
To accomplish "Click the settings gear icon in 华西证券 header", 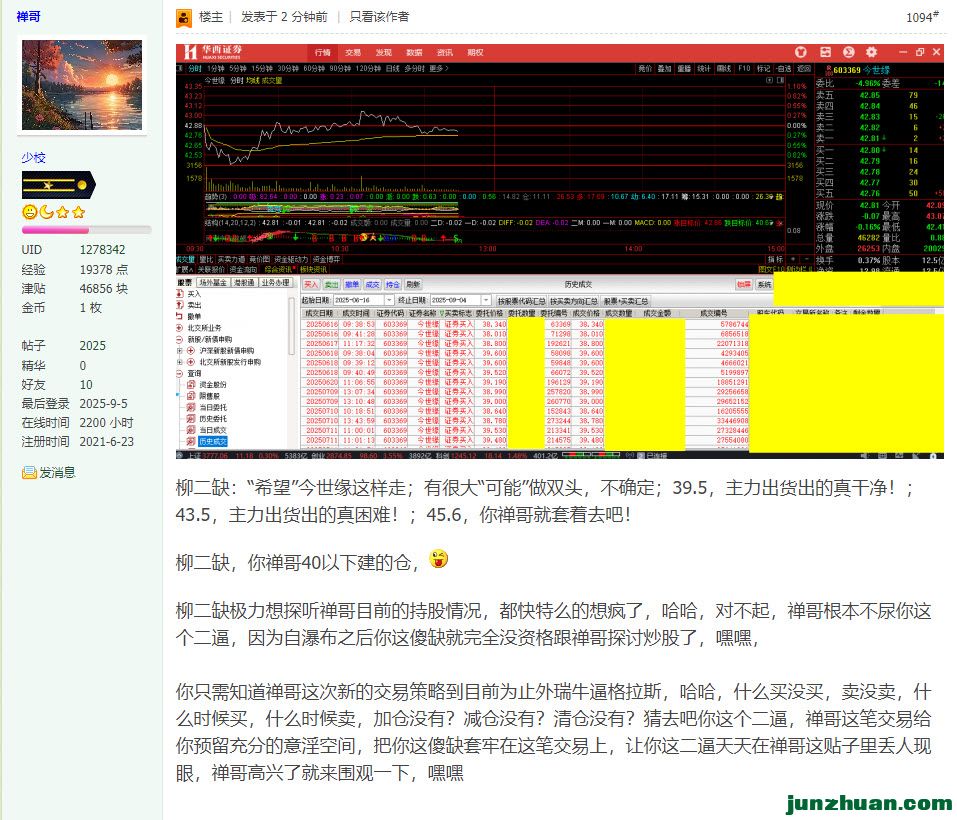I will pyautogui.click(x=870, y=51).
